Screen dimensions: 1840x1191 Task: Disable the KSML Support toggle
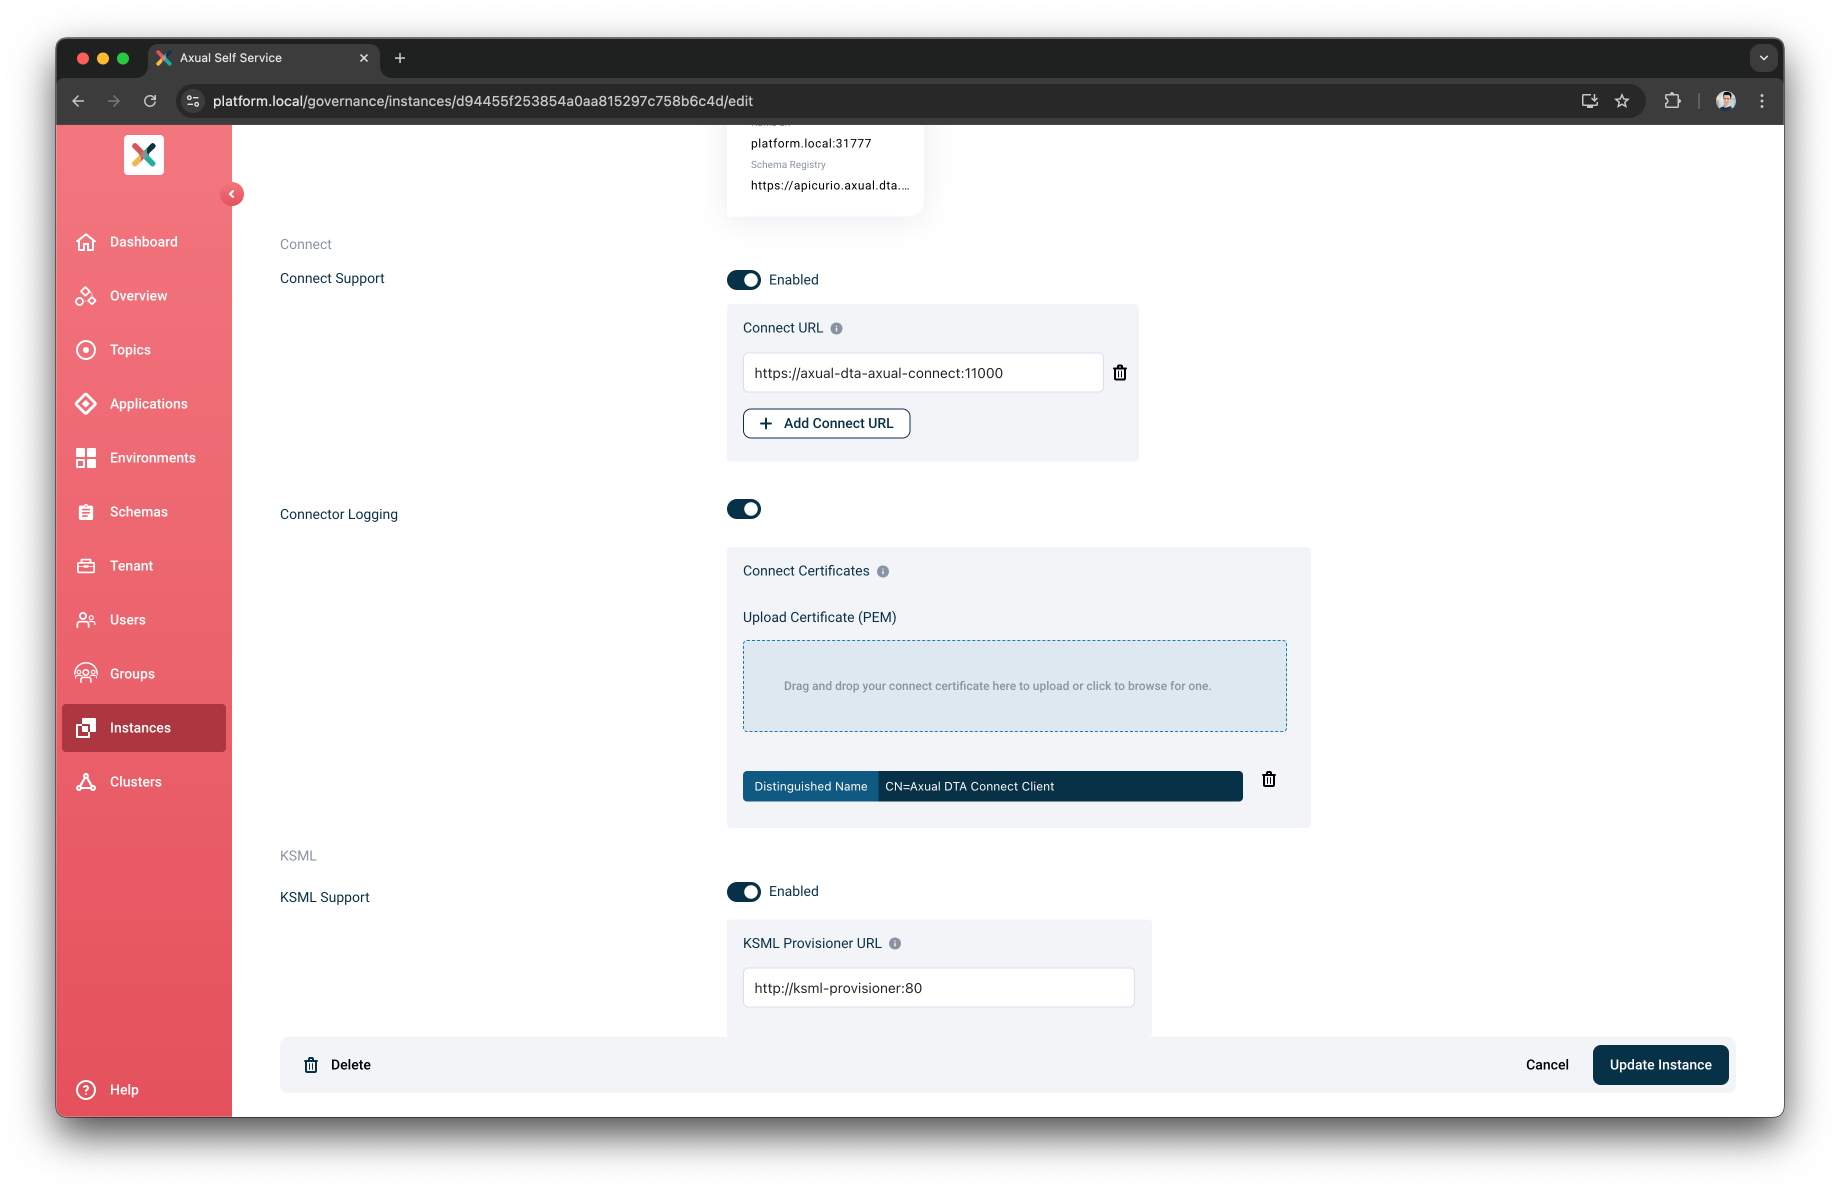tap(744, 892)
